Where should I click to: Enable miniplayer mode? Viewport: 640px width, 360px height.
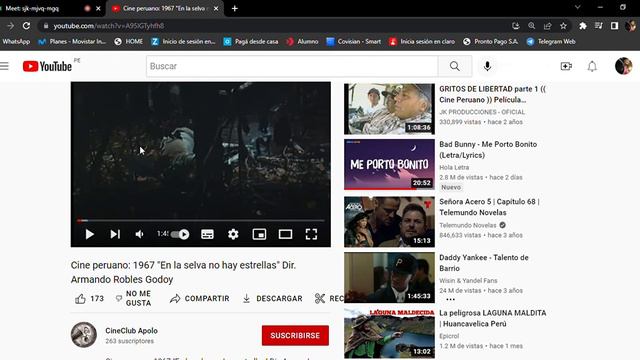pos(259,234)
